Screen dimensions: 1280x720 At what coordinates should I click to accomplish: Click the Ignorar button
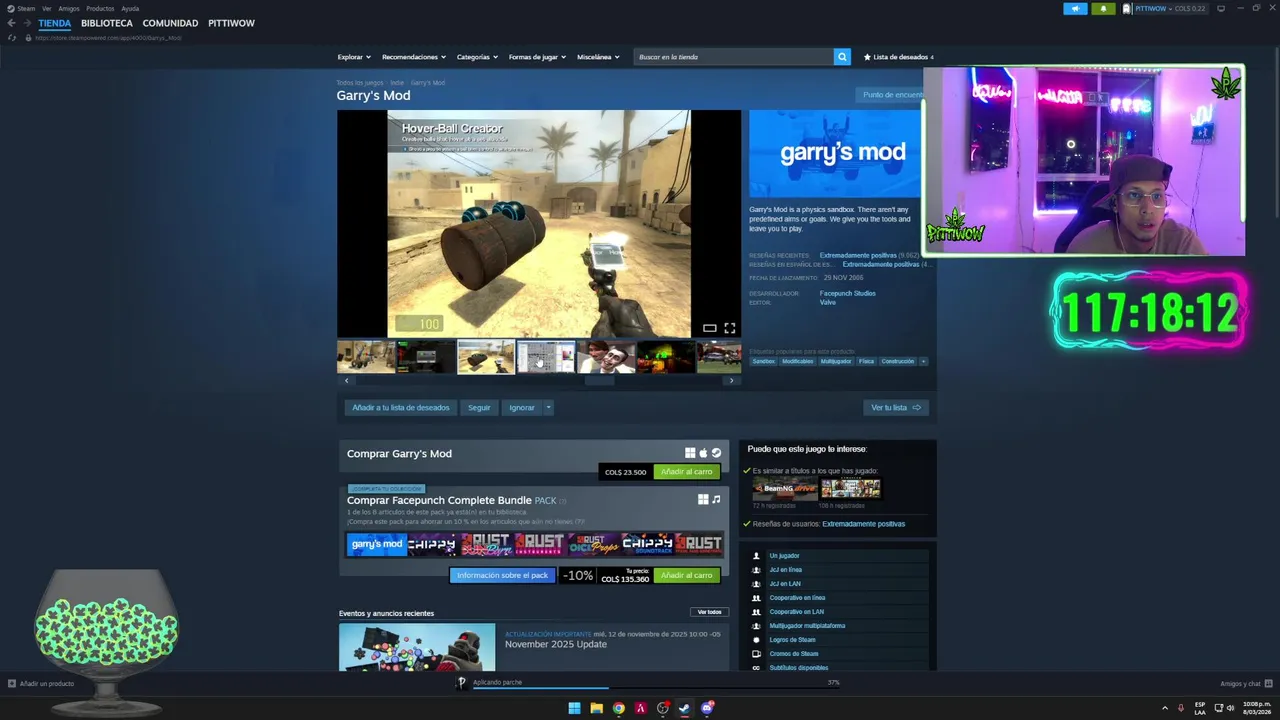point(522,407)
